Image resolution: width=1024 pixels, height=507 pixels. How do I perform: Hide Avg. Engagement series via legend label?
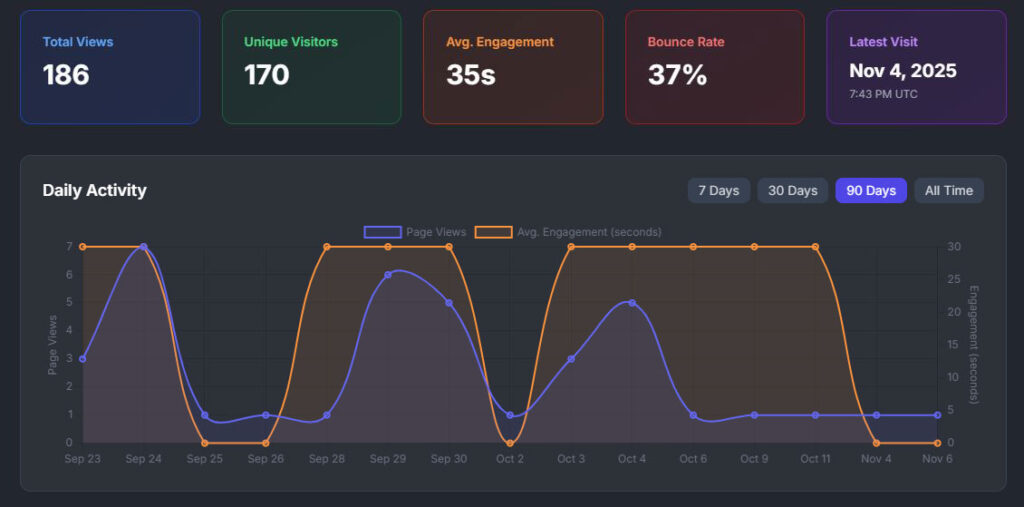(x=588, y=232)
